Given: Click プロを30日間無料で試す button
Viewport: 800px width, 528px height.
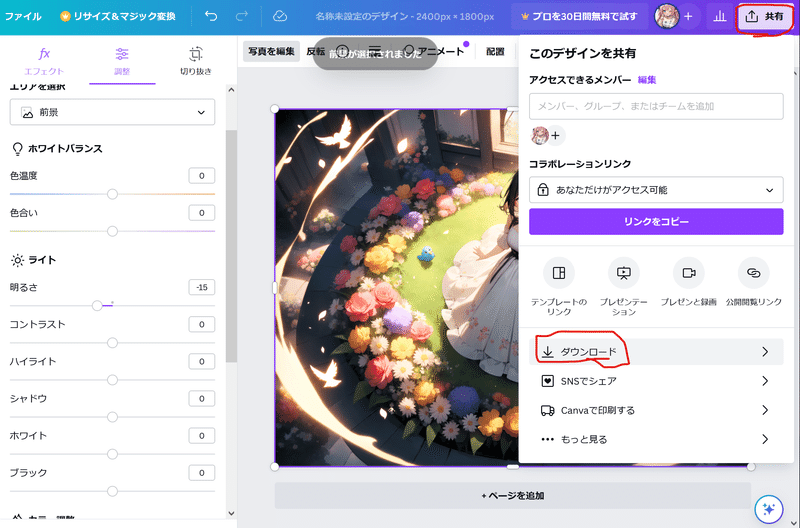Looking at the screenshot, I should coord(579,16).
